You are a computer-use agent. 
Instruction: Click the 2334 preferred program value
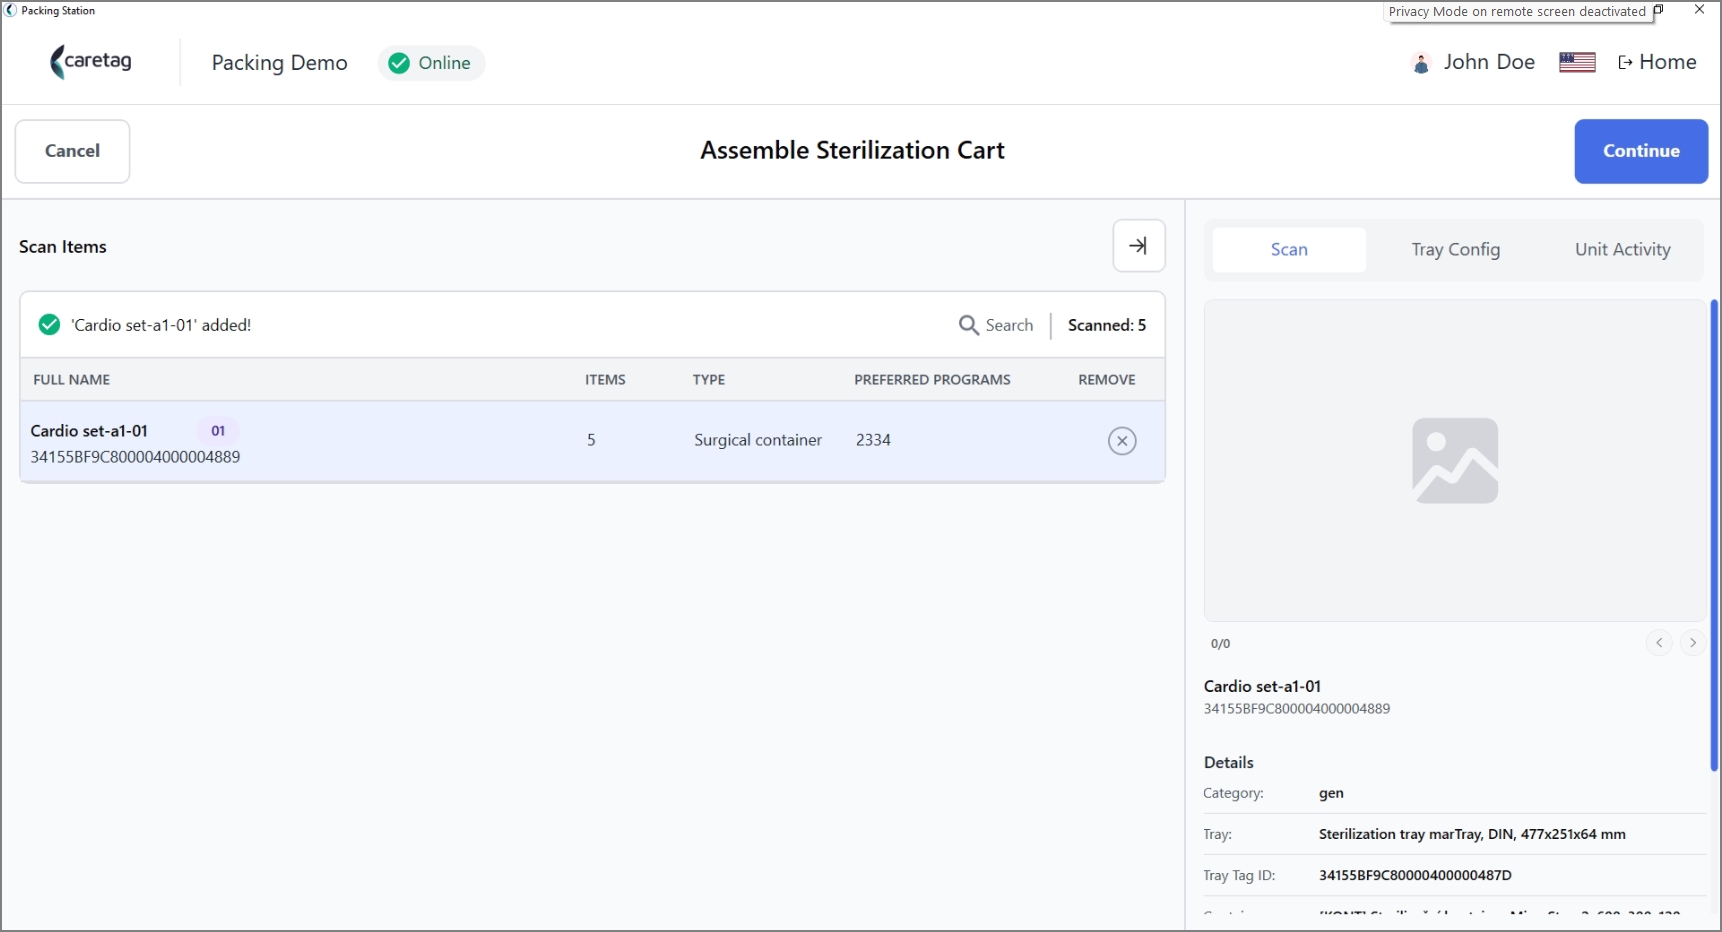click(873, 440)
